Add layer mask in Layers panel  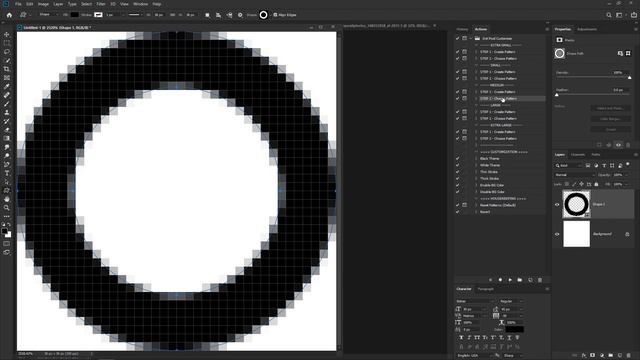pyautogui.click(x=593, y=356)
